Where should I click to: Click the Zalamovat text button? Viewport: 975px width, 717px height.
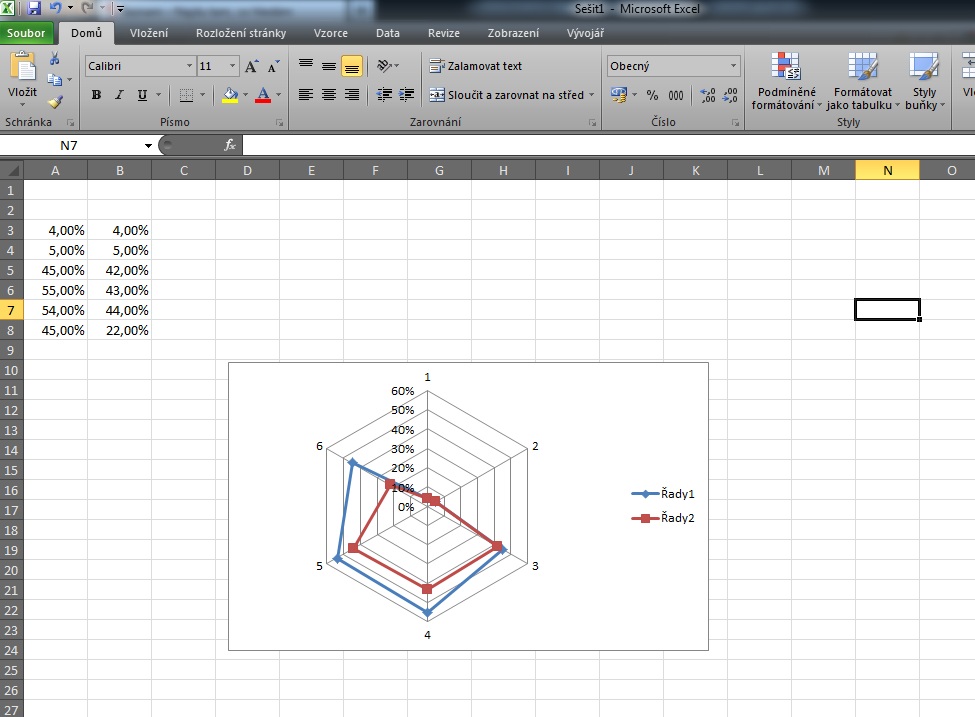[x=476, y=67]
